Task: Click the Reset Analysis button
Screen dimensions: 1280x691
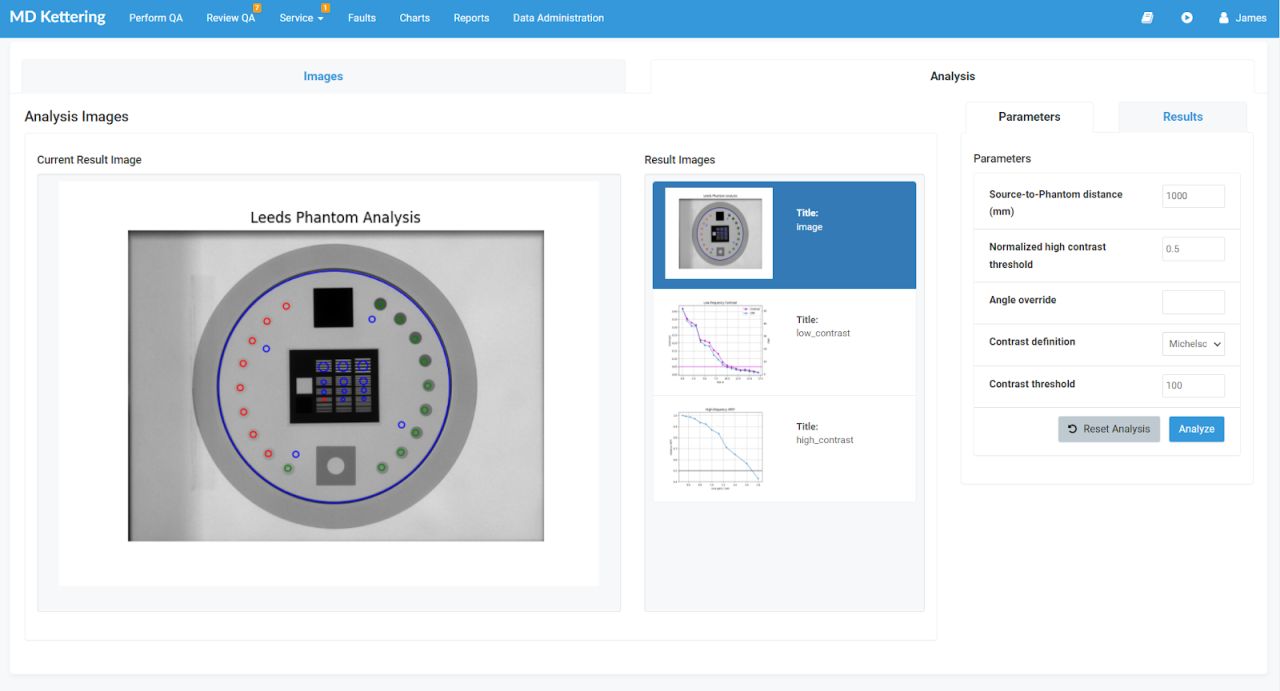Action: pos(1108,429)
